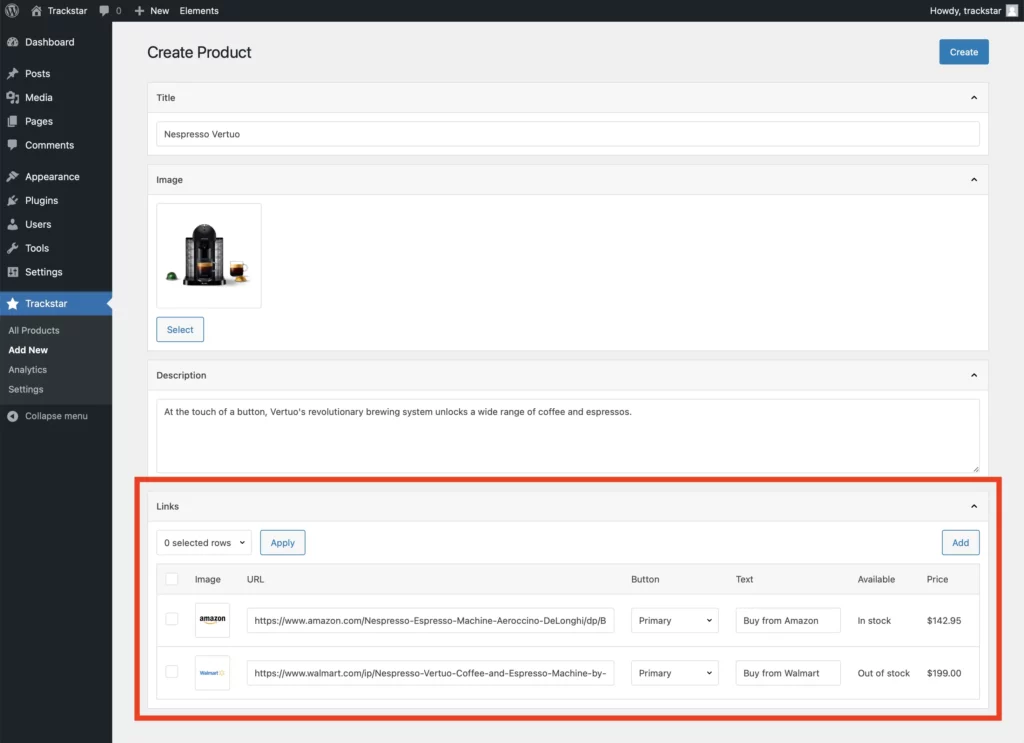Focus the Amazon URL input field
The image size is (1024, 743).
coord(430,620)
